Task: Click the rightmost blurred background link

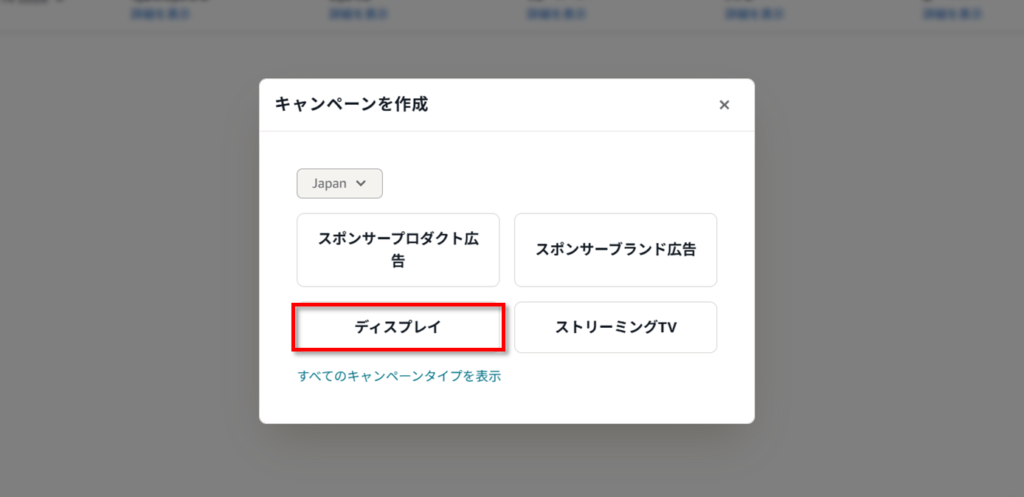Action: (952, 14)
